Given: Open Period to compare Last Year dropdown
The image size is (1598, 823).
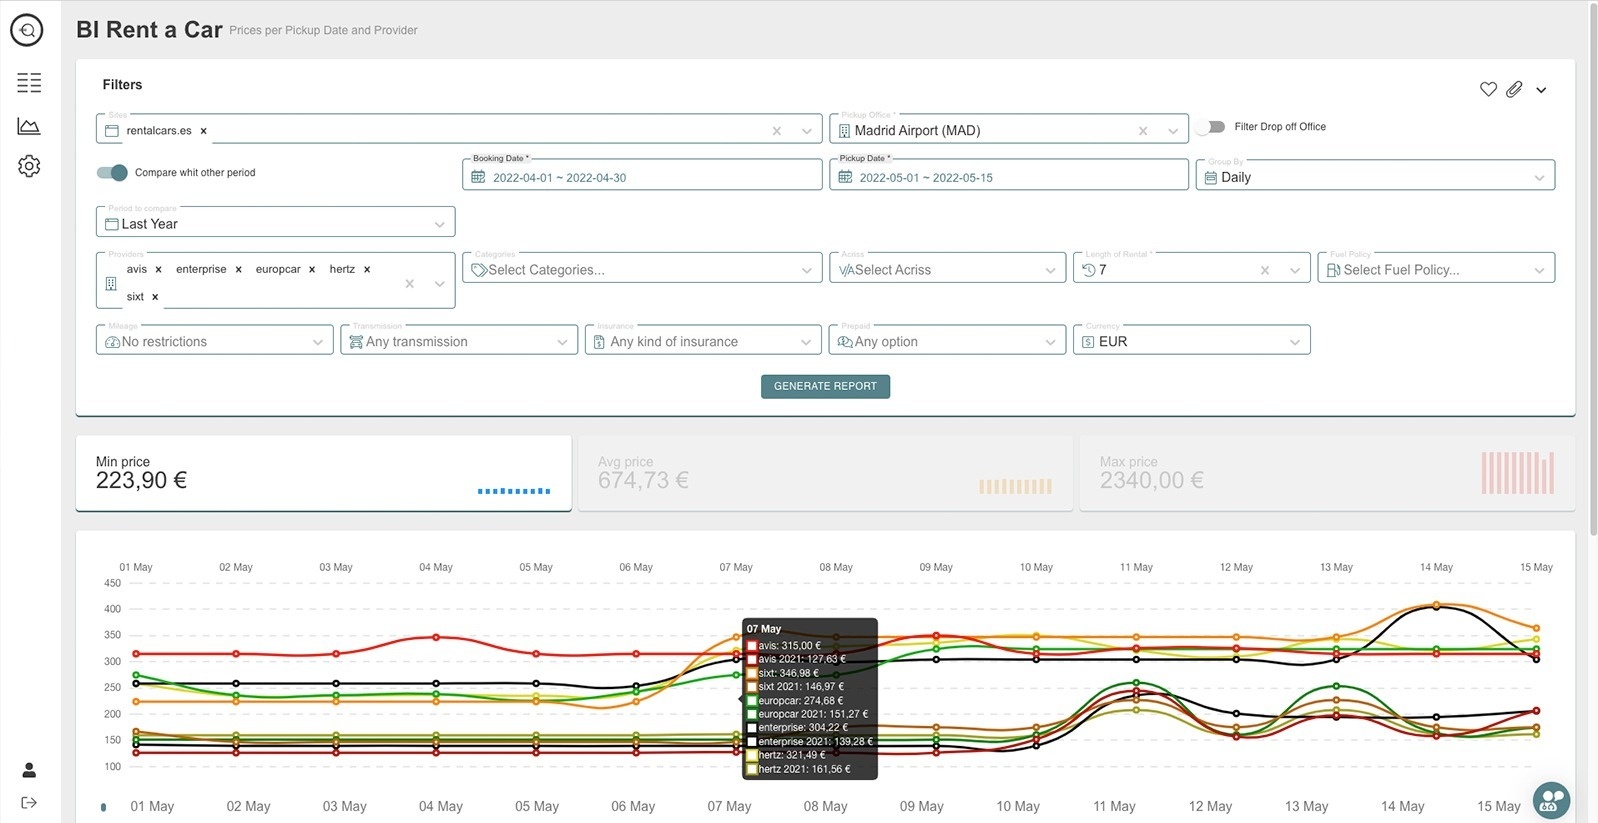Looking at the screenshot, I should 275,222.
